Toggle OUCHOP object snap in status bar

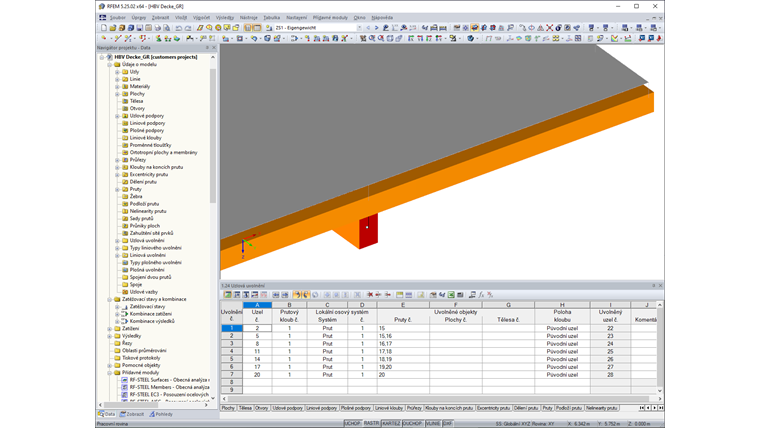(x=412, y=423)
